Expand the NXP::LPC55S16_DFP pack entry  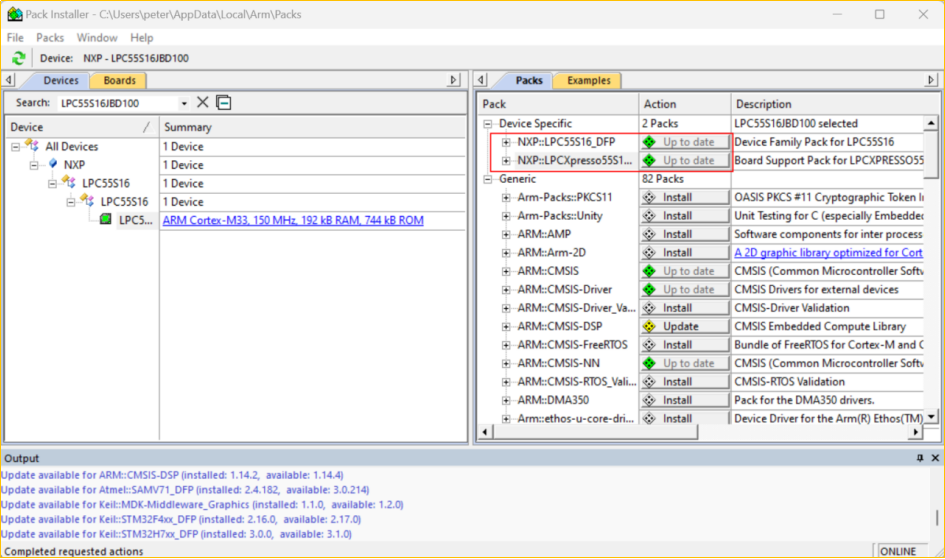point(507,142)
